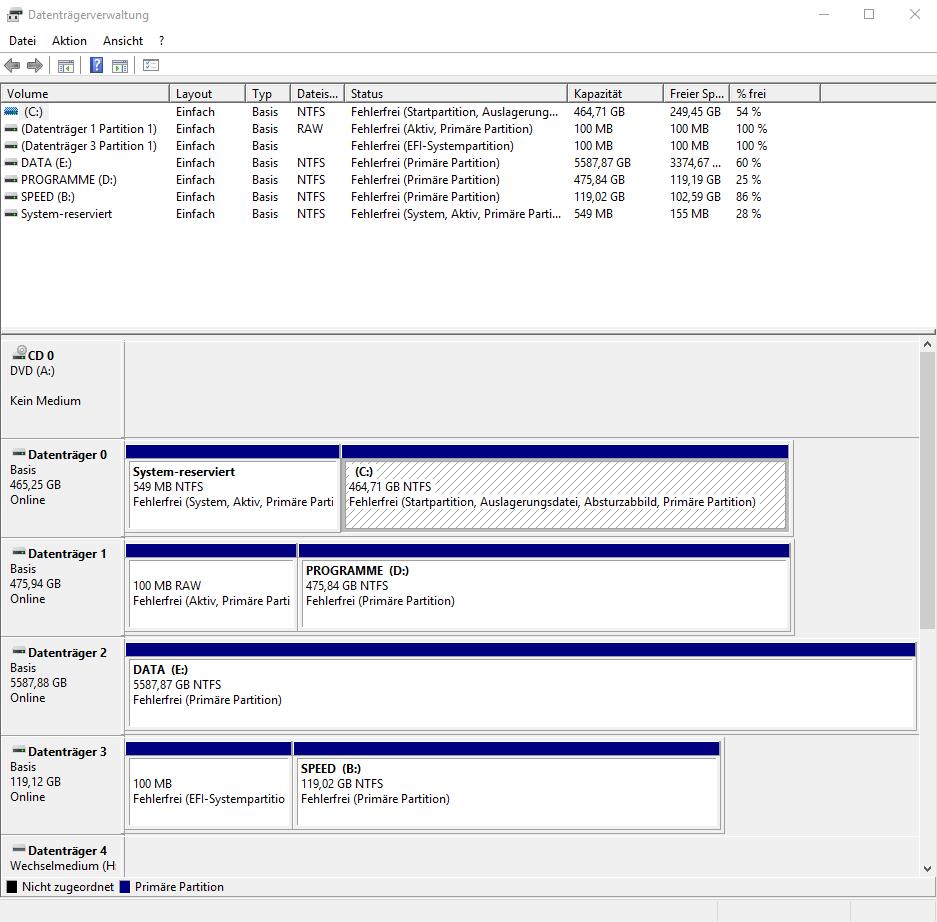
Task: Open the view settings checklist icon
Action: click(x=151, y=65)
